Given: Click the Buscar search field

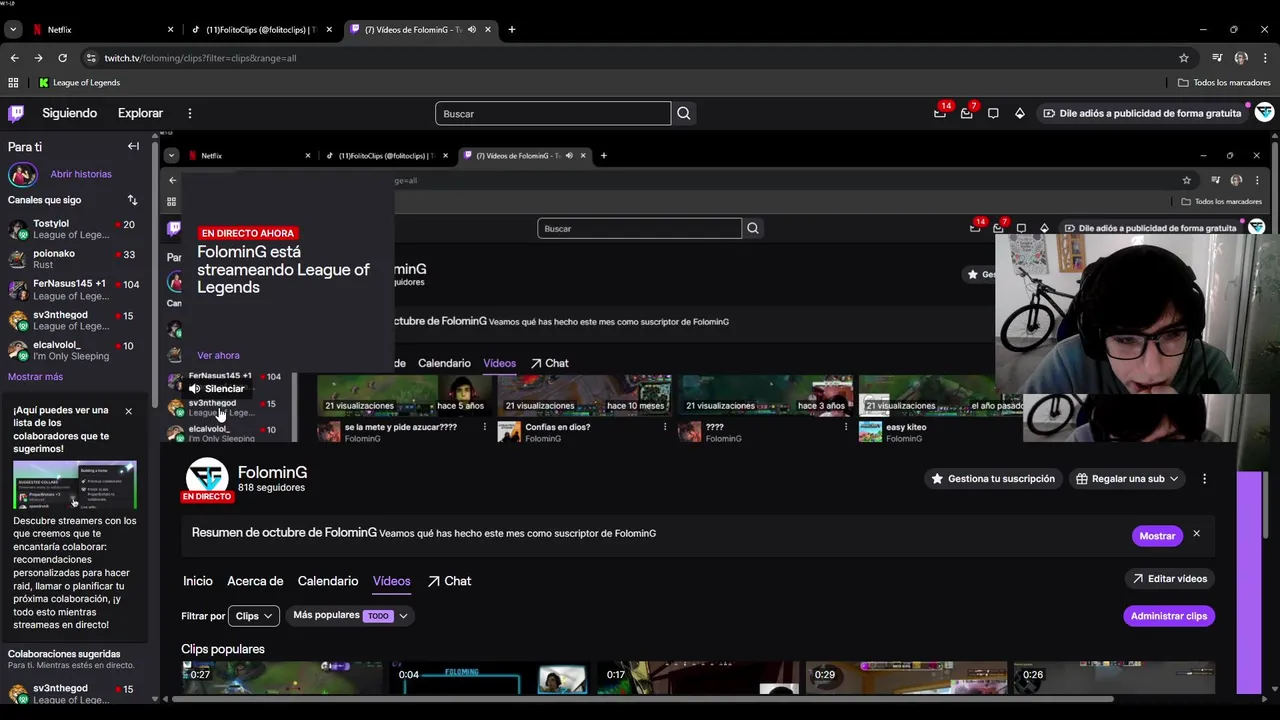Looking at the screenshot, I should [x=553, y=113].
